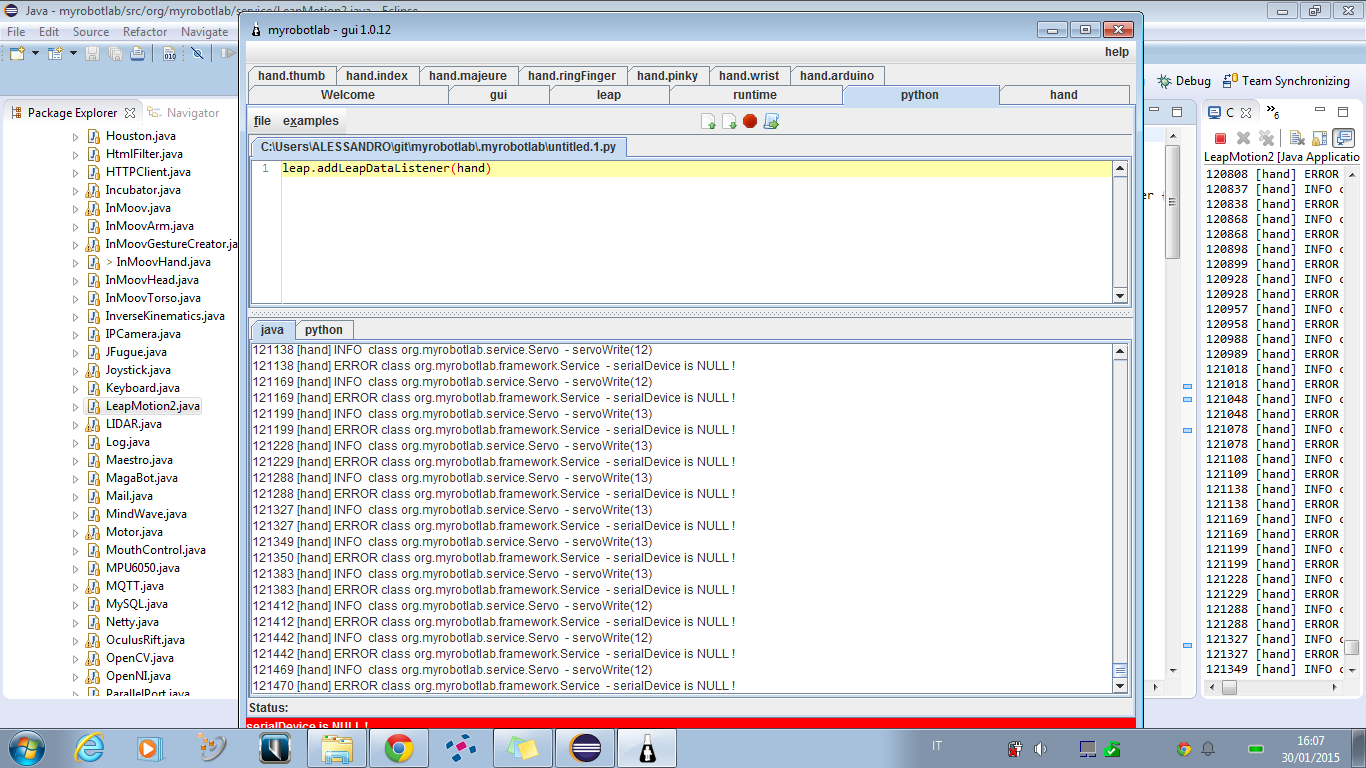Expand Houston.java in Package Explorer
Image resolution: width=1366 pixels, height=768 pixels.
[75, 136]
